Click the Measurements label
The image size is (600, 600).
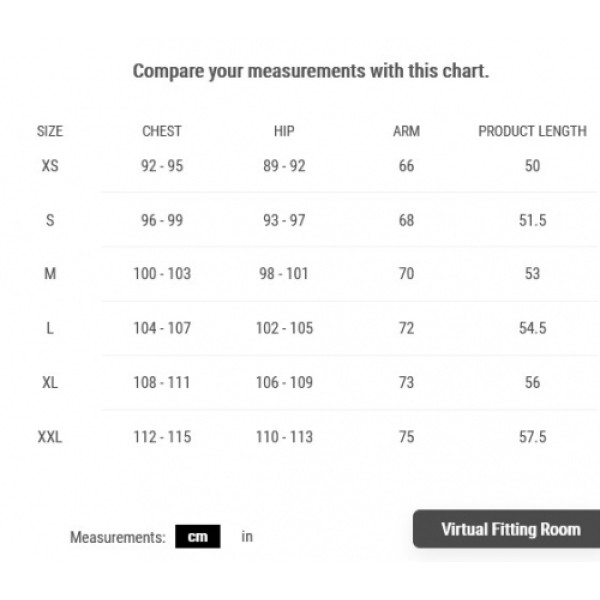coord(117,537)
